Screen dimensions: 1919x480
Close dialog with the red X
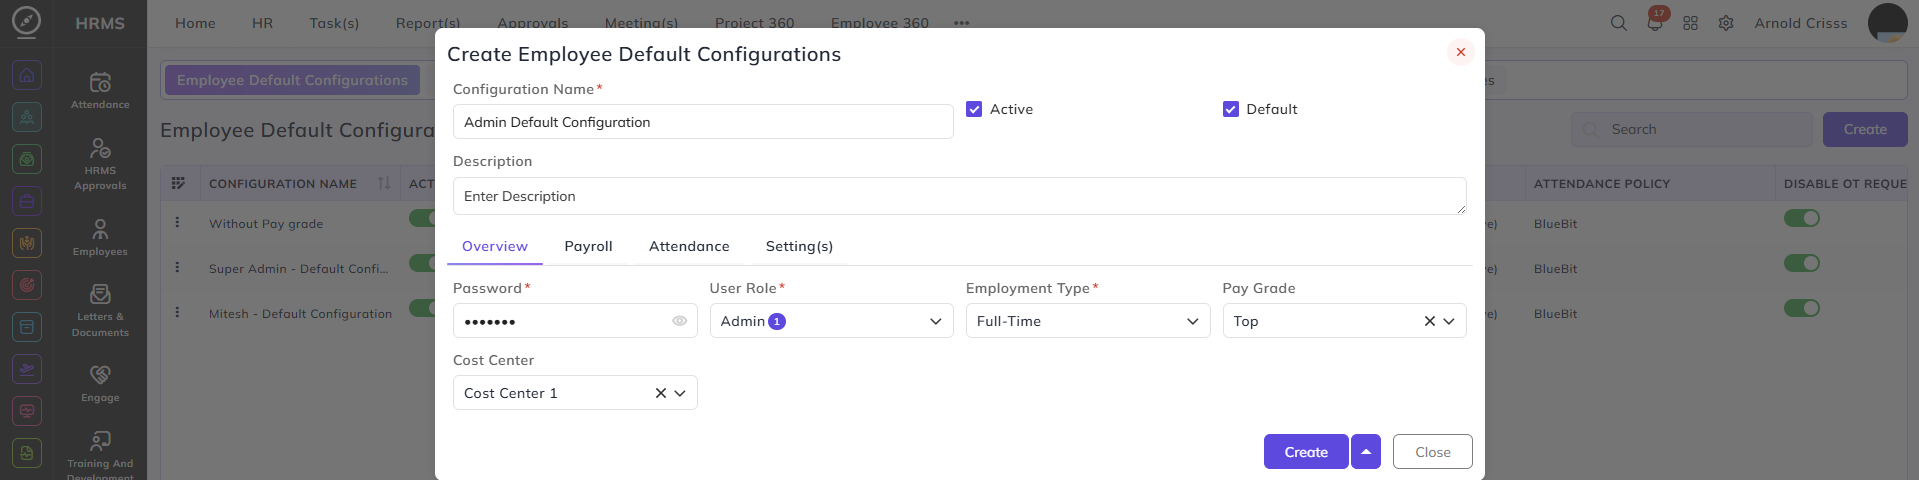coord(1461,52)
